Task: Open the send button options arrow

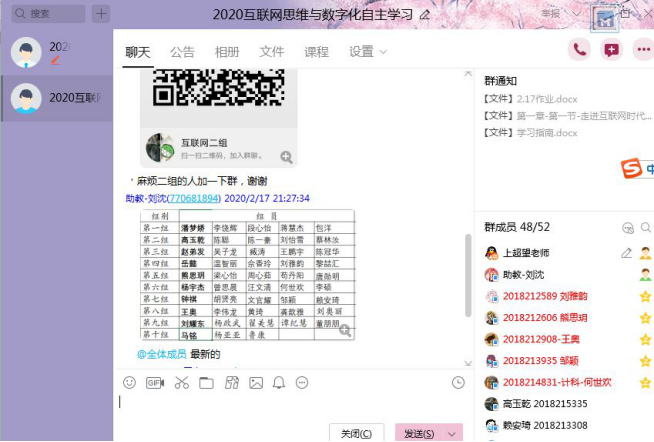Action: click(x=452, y=434)
